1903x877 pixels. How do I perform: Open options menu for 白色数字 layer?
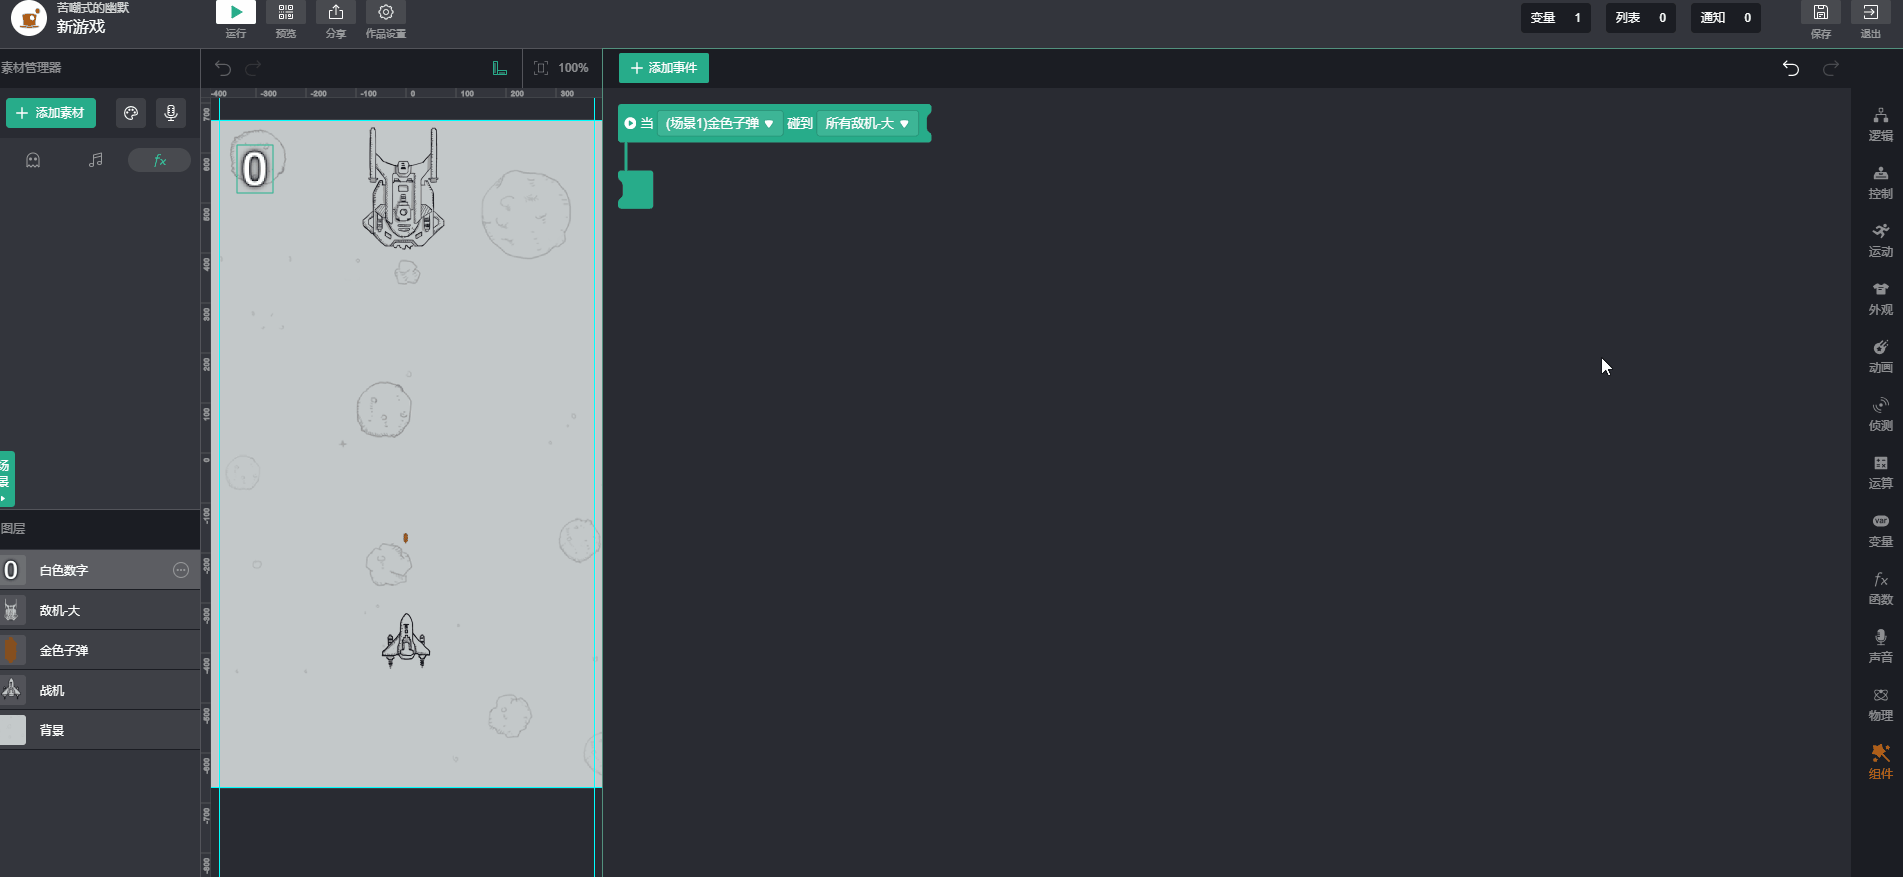tap(181, 570)
